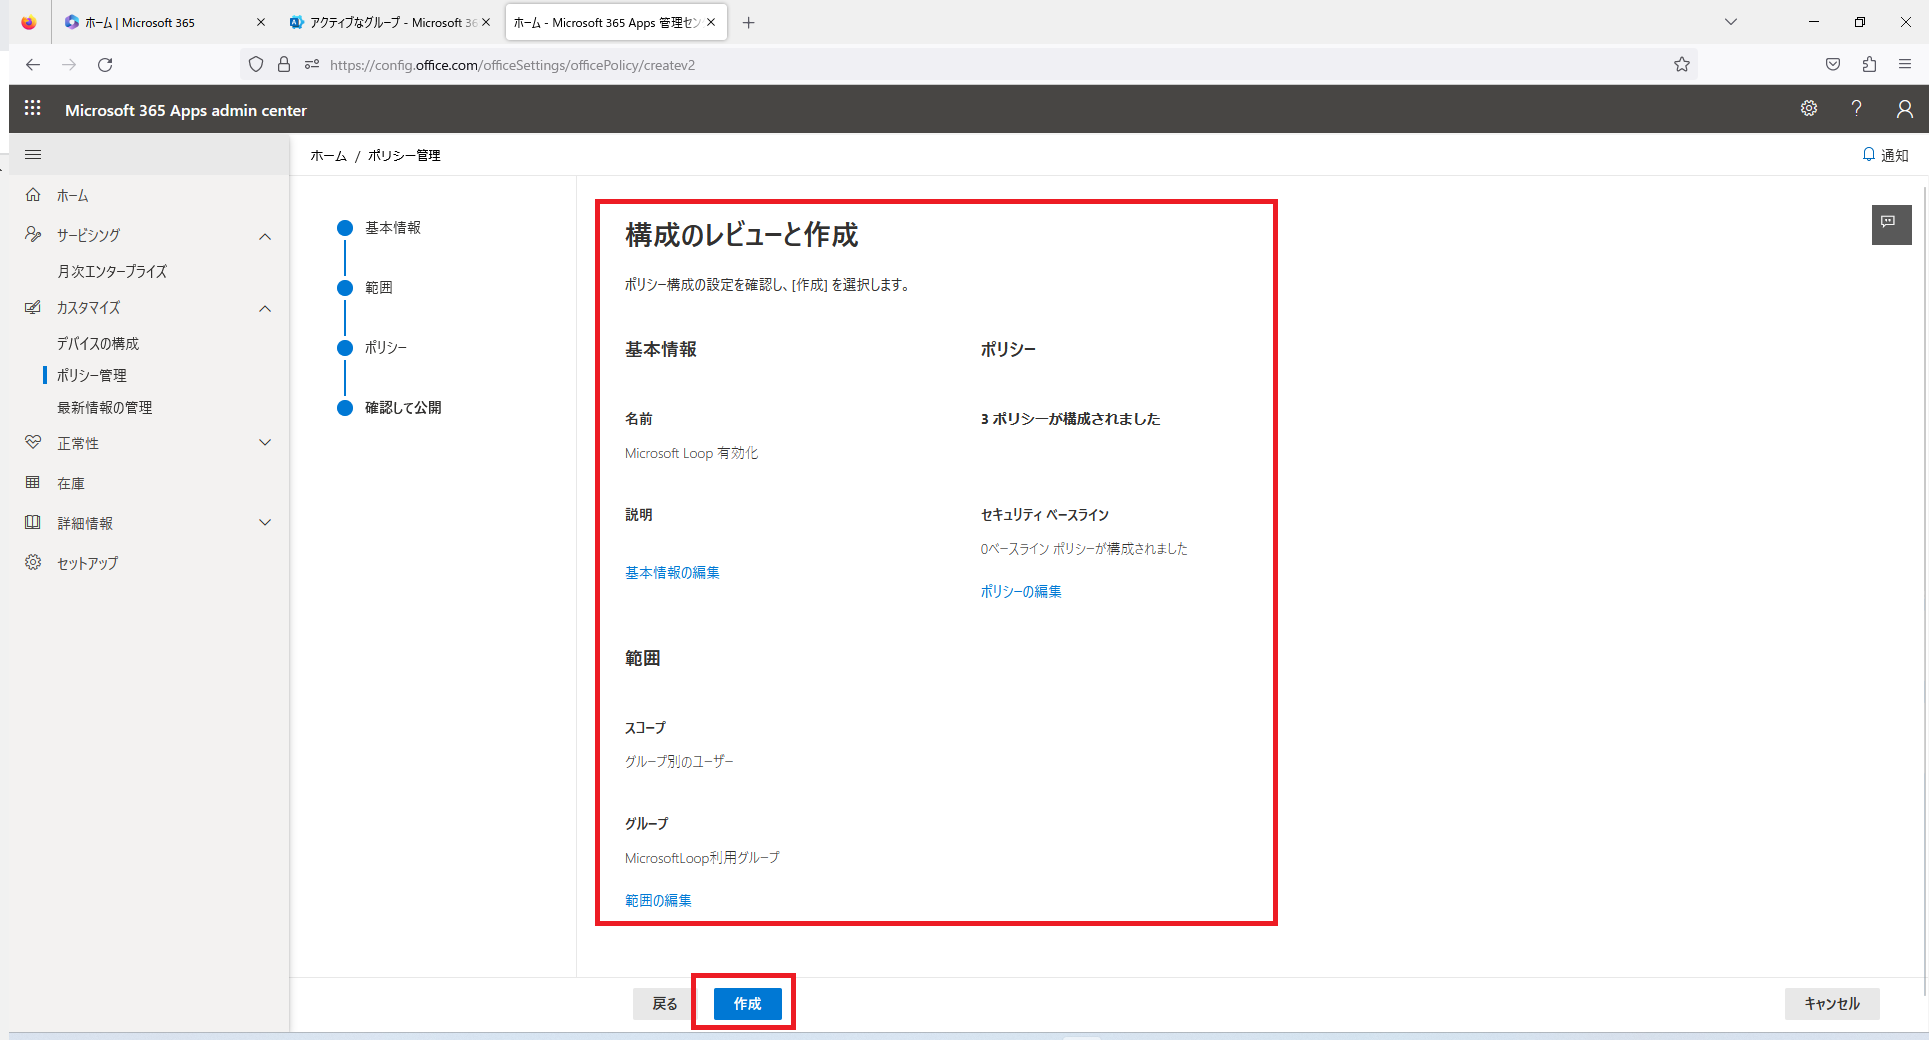1932x1040 pixels.
Task: Click the カスタマイズ sidebar icon
Action: click(x=33, y=307)
